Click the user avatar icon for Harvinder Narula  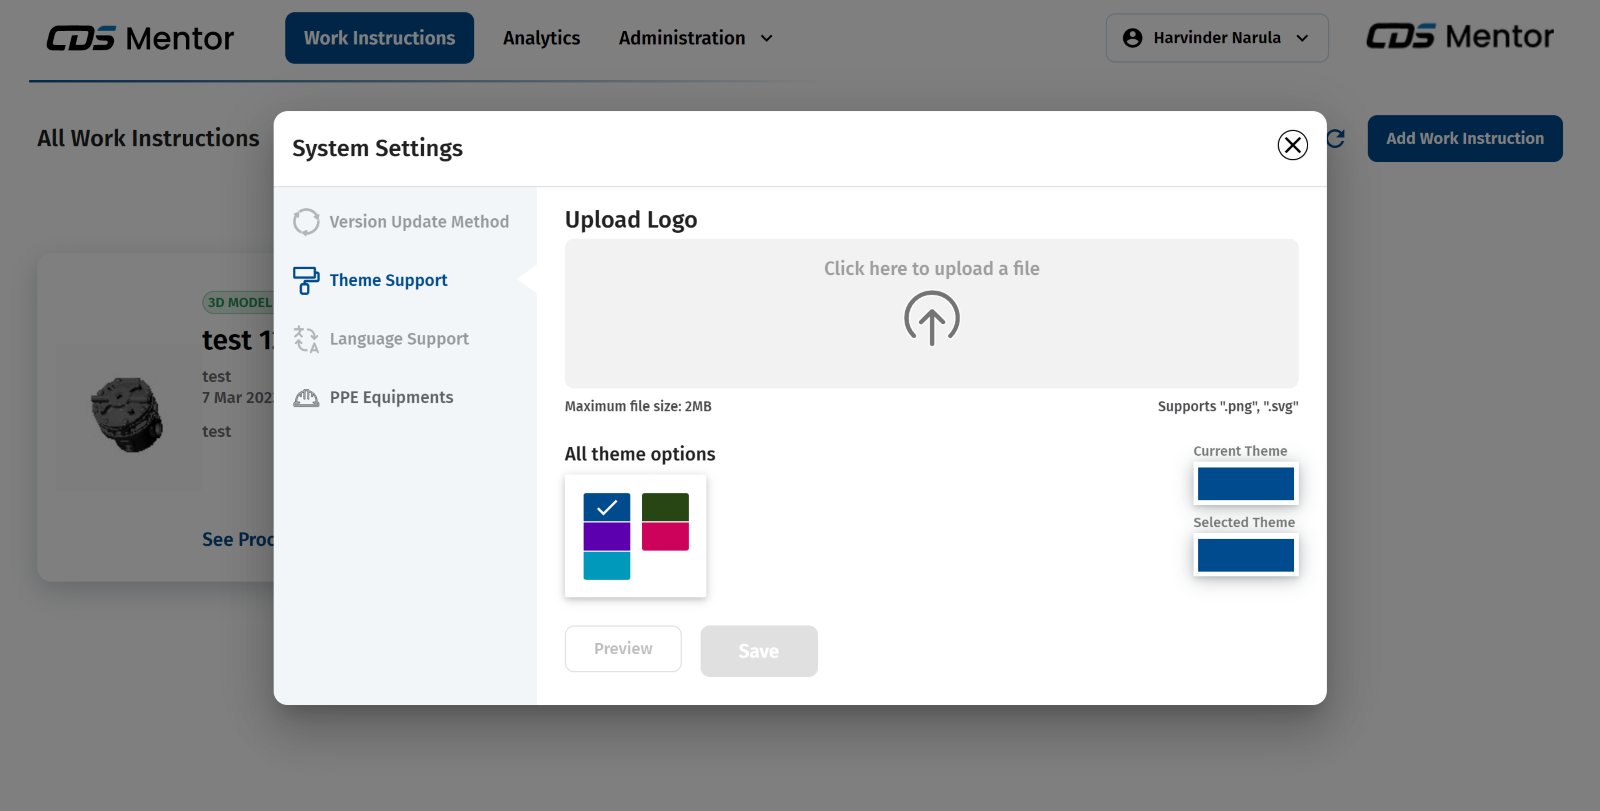(1132, 38)
